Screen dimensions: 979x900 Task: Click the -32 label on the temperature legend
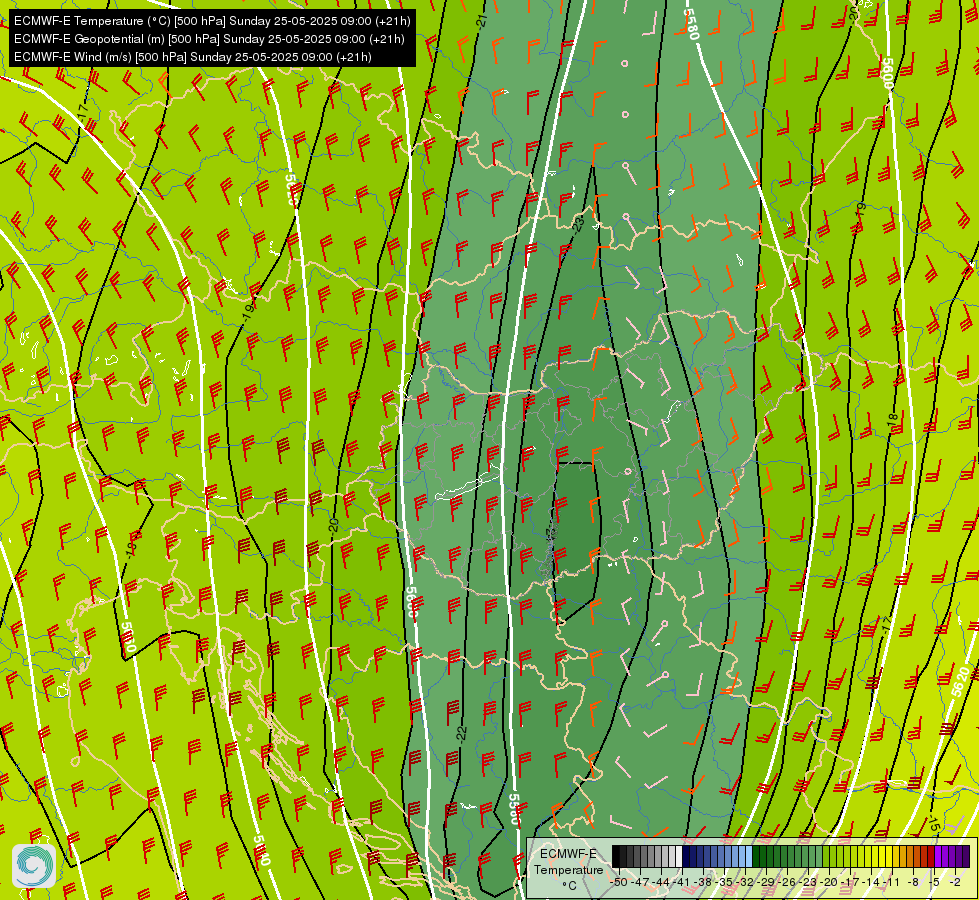[745, 882]
